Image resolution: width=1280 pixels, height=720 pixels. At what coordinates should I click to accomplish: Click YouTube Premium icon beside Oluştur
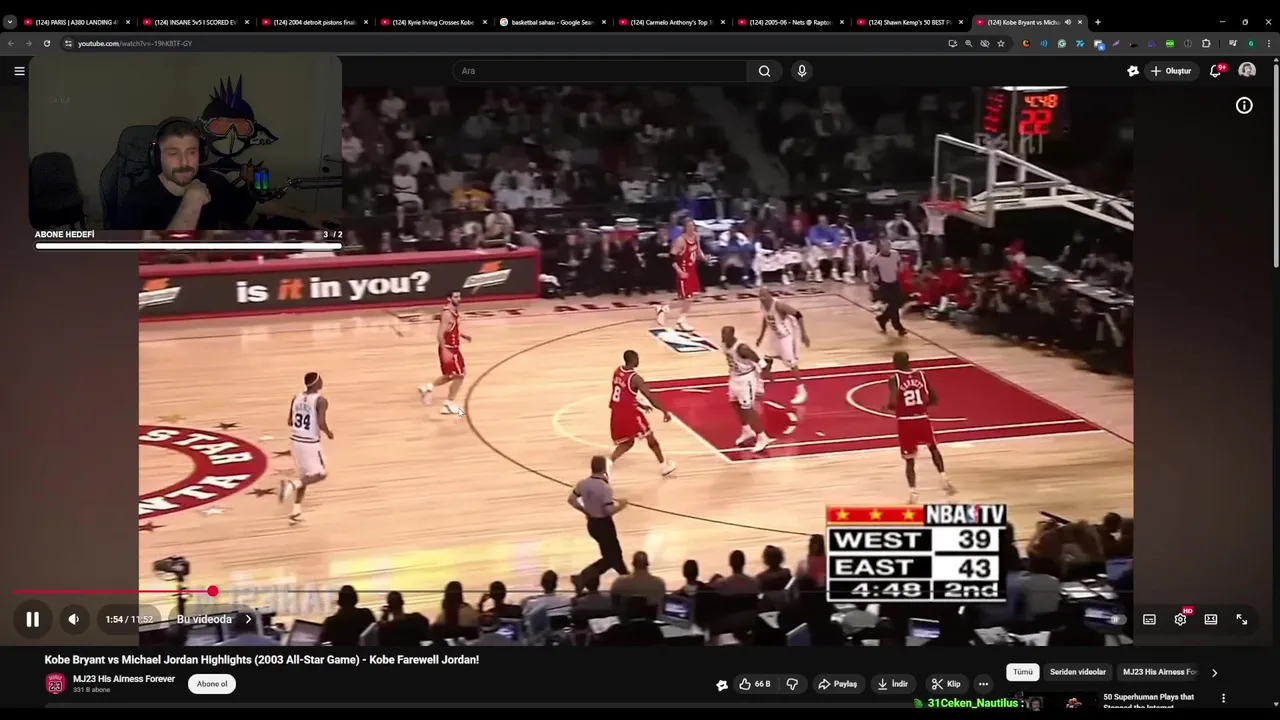coord(1132,71)
